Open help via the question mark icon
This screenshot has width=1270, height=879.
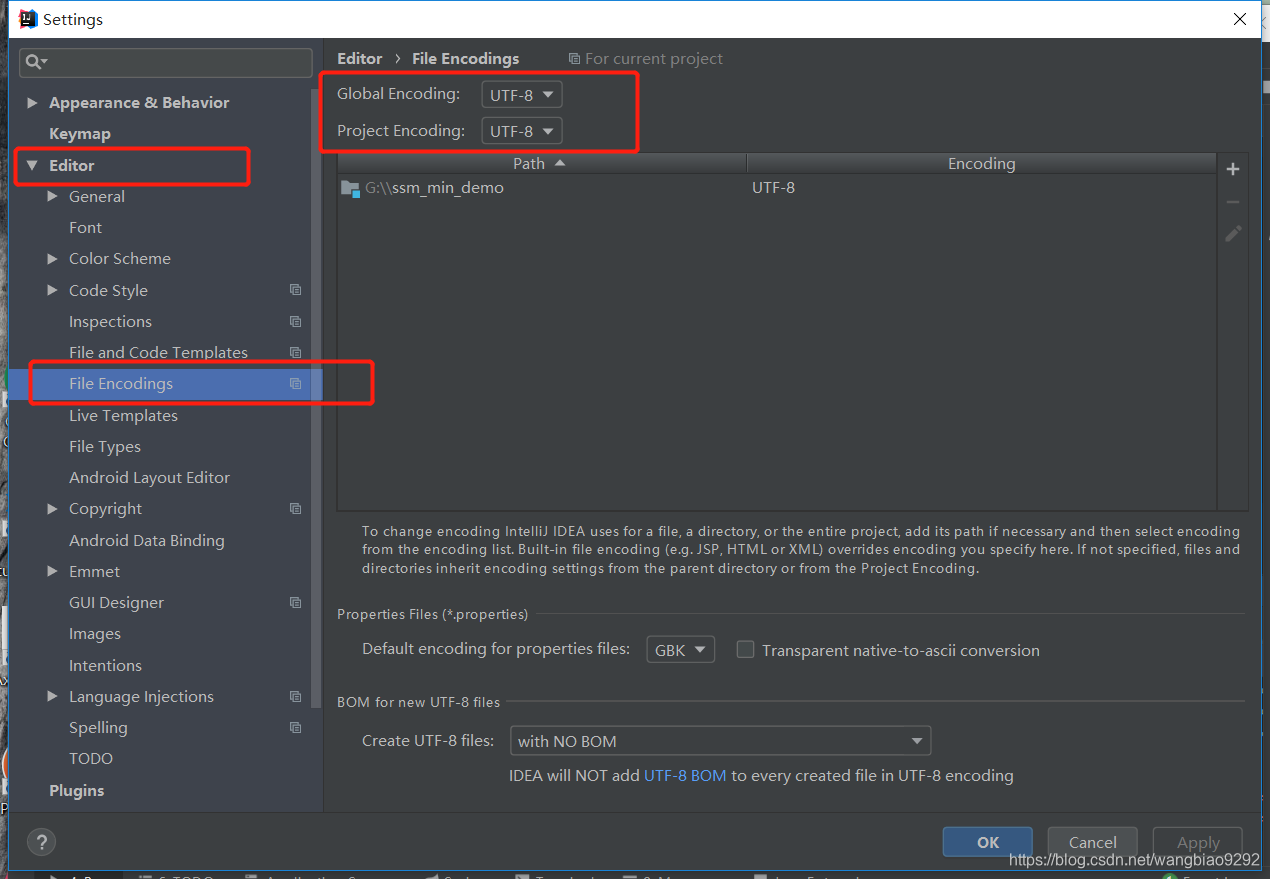[x=41, y=841]
